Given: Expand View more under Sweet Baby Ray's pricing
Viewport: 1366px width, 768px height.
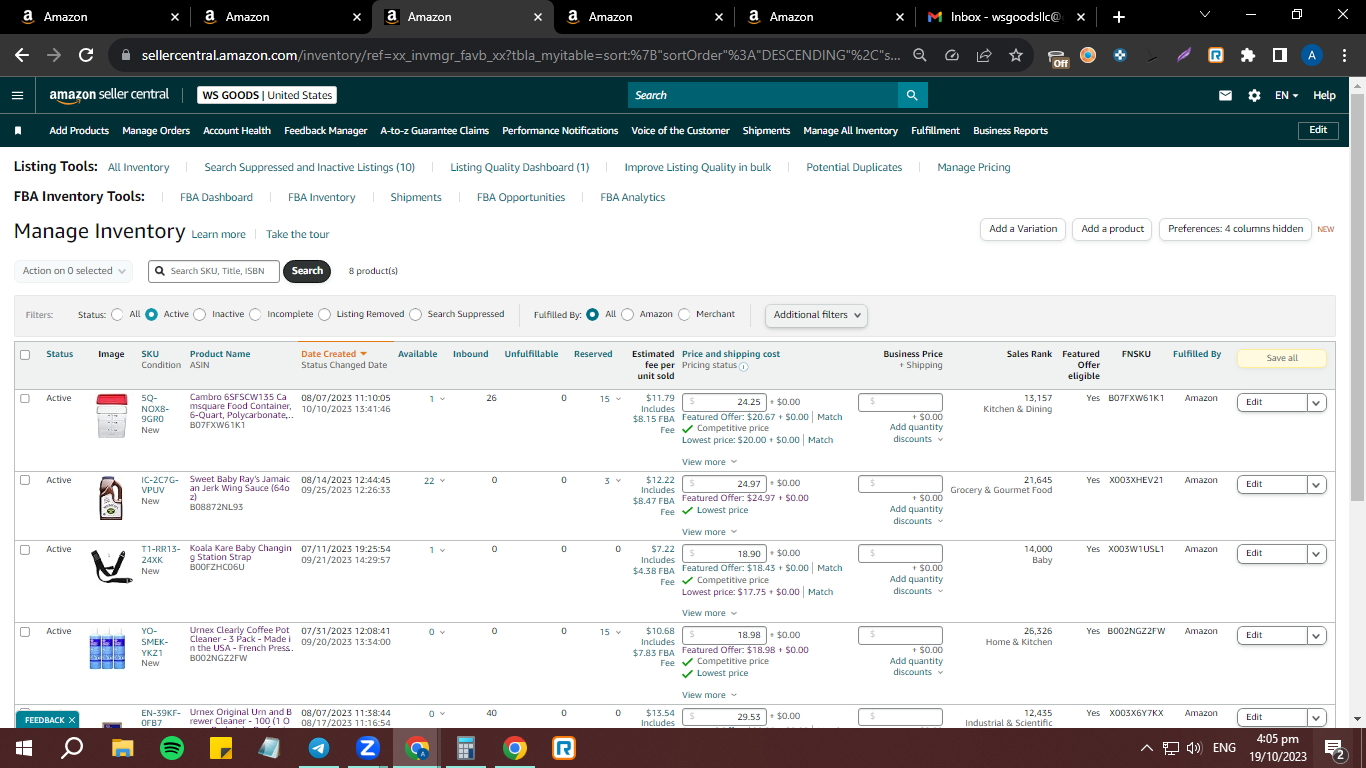Looking at the screenshot, I should [709, 532].
